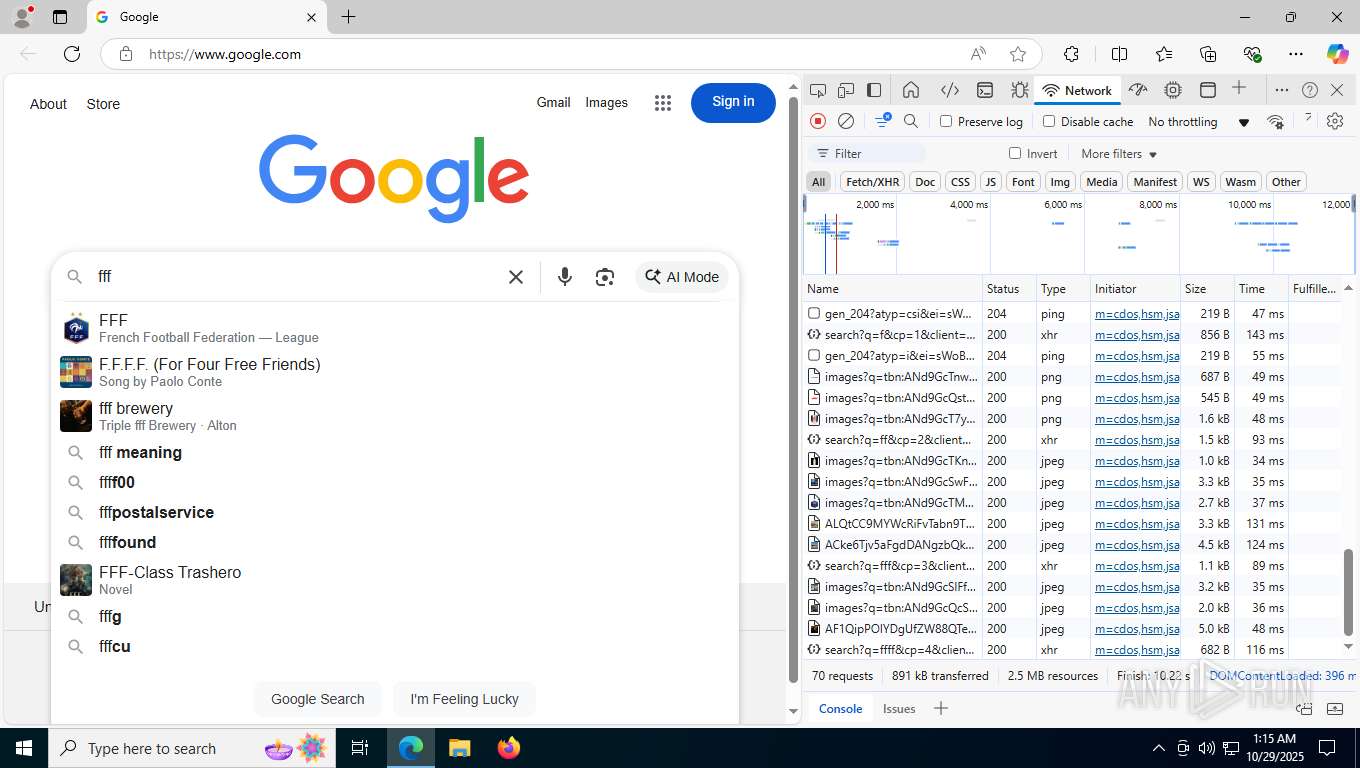Switch to the Console drawer tab
The width and height of the screenshot is (1360, 768).
click(840, 708)
